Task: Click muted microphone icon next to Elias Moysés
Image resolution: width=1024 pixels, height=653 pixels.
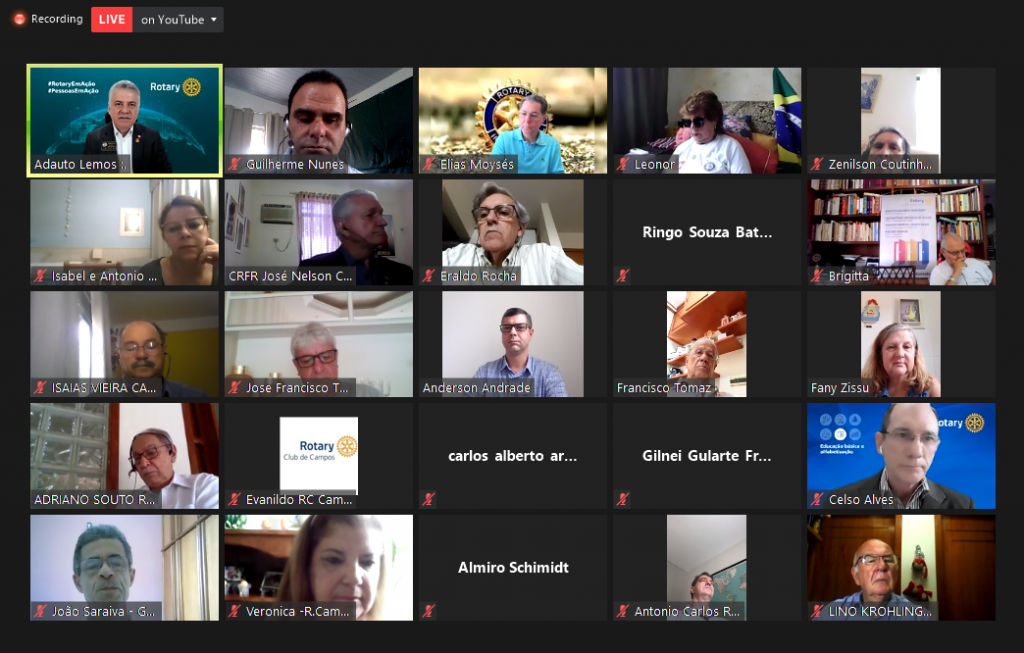Action: [x=429, y=164]
